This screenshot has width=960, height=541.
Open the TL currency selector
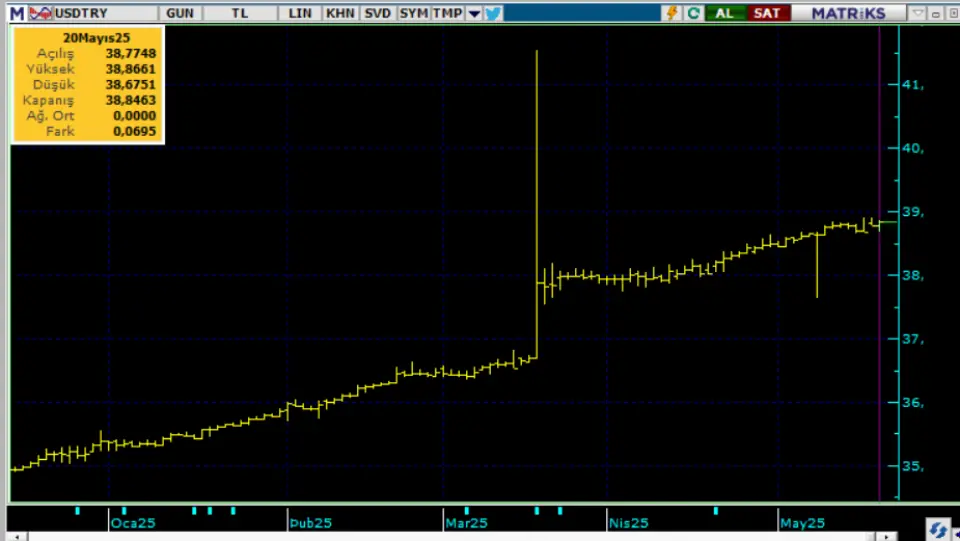point(239,13)
